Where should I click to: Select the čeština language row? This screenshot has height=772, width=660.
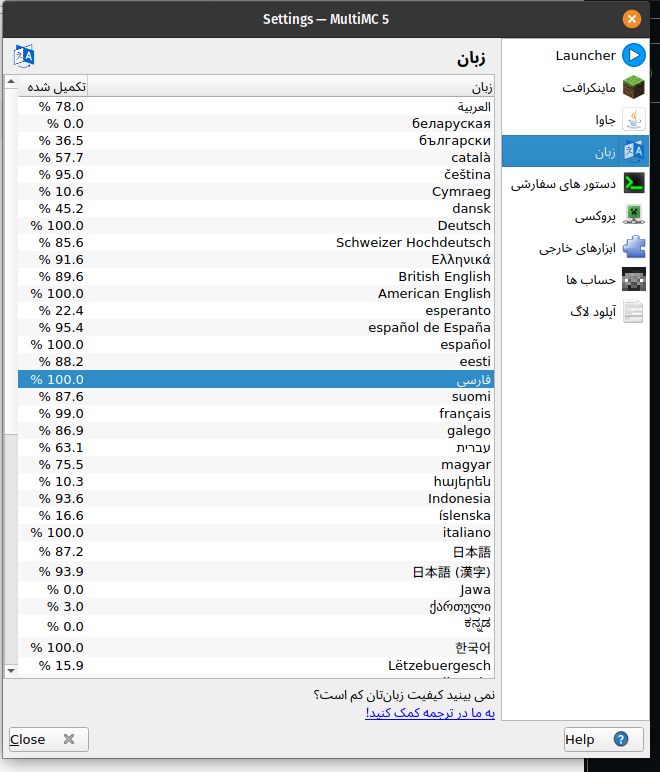click(256, 174)
